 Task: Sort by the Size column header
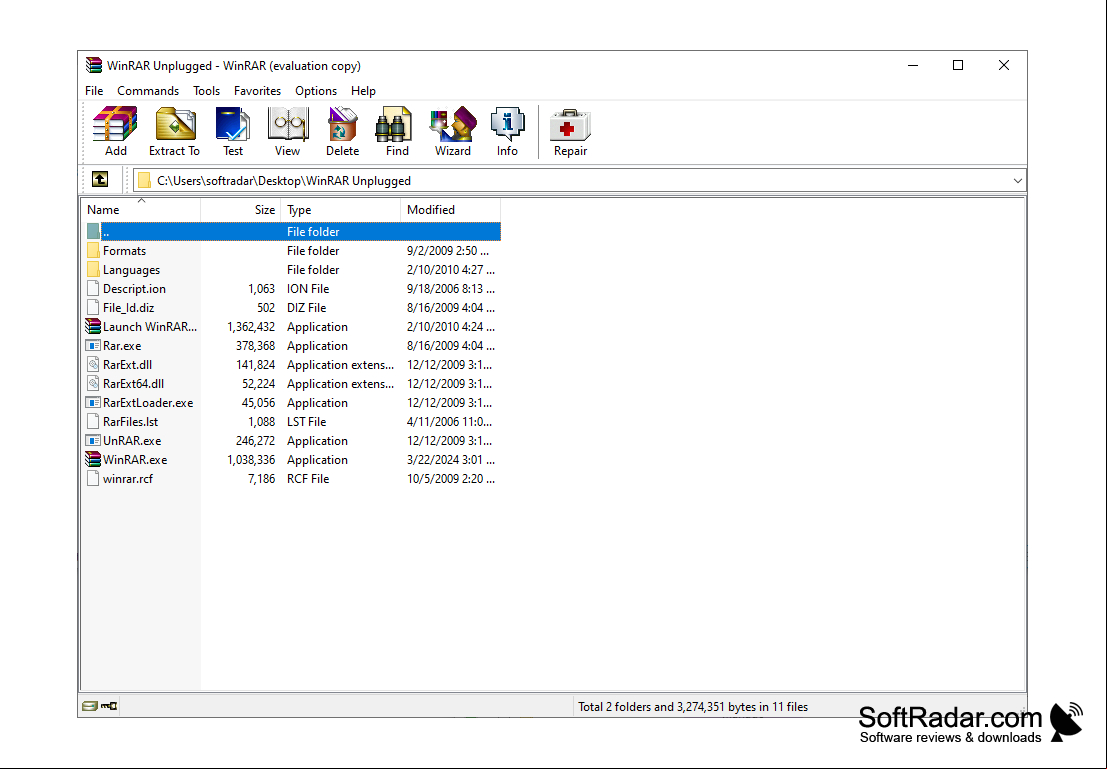pyautogui.click(x=241, y=210)
